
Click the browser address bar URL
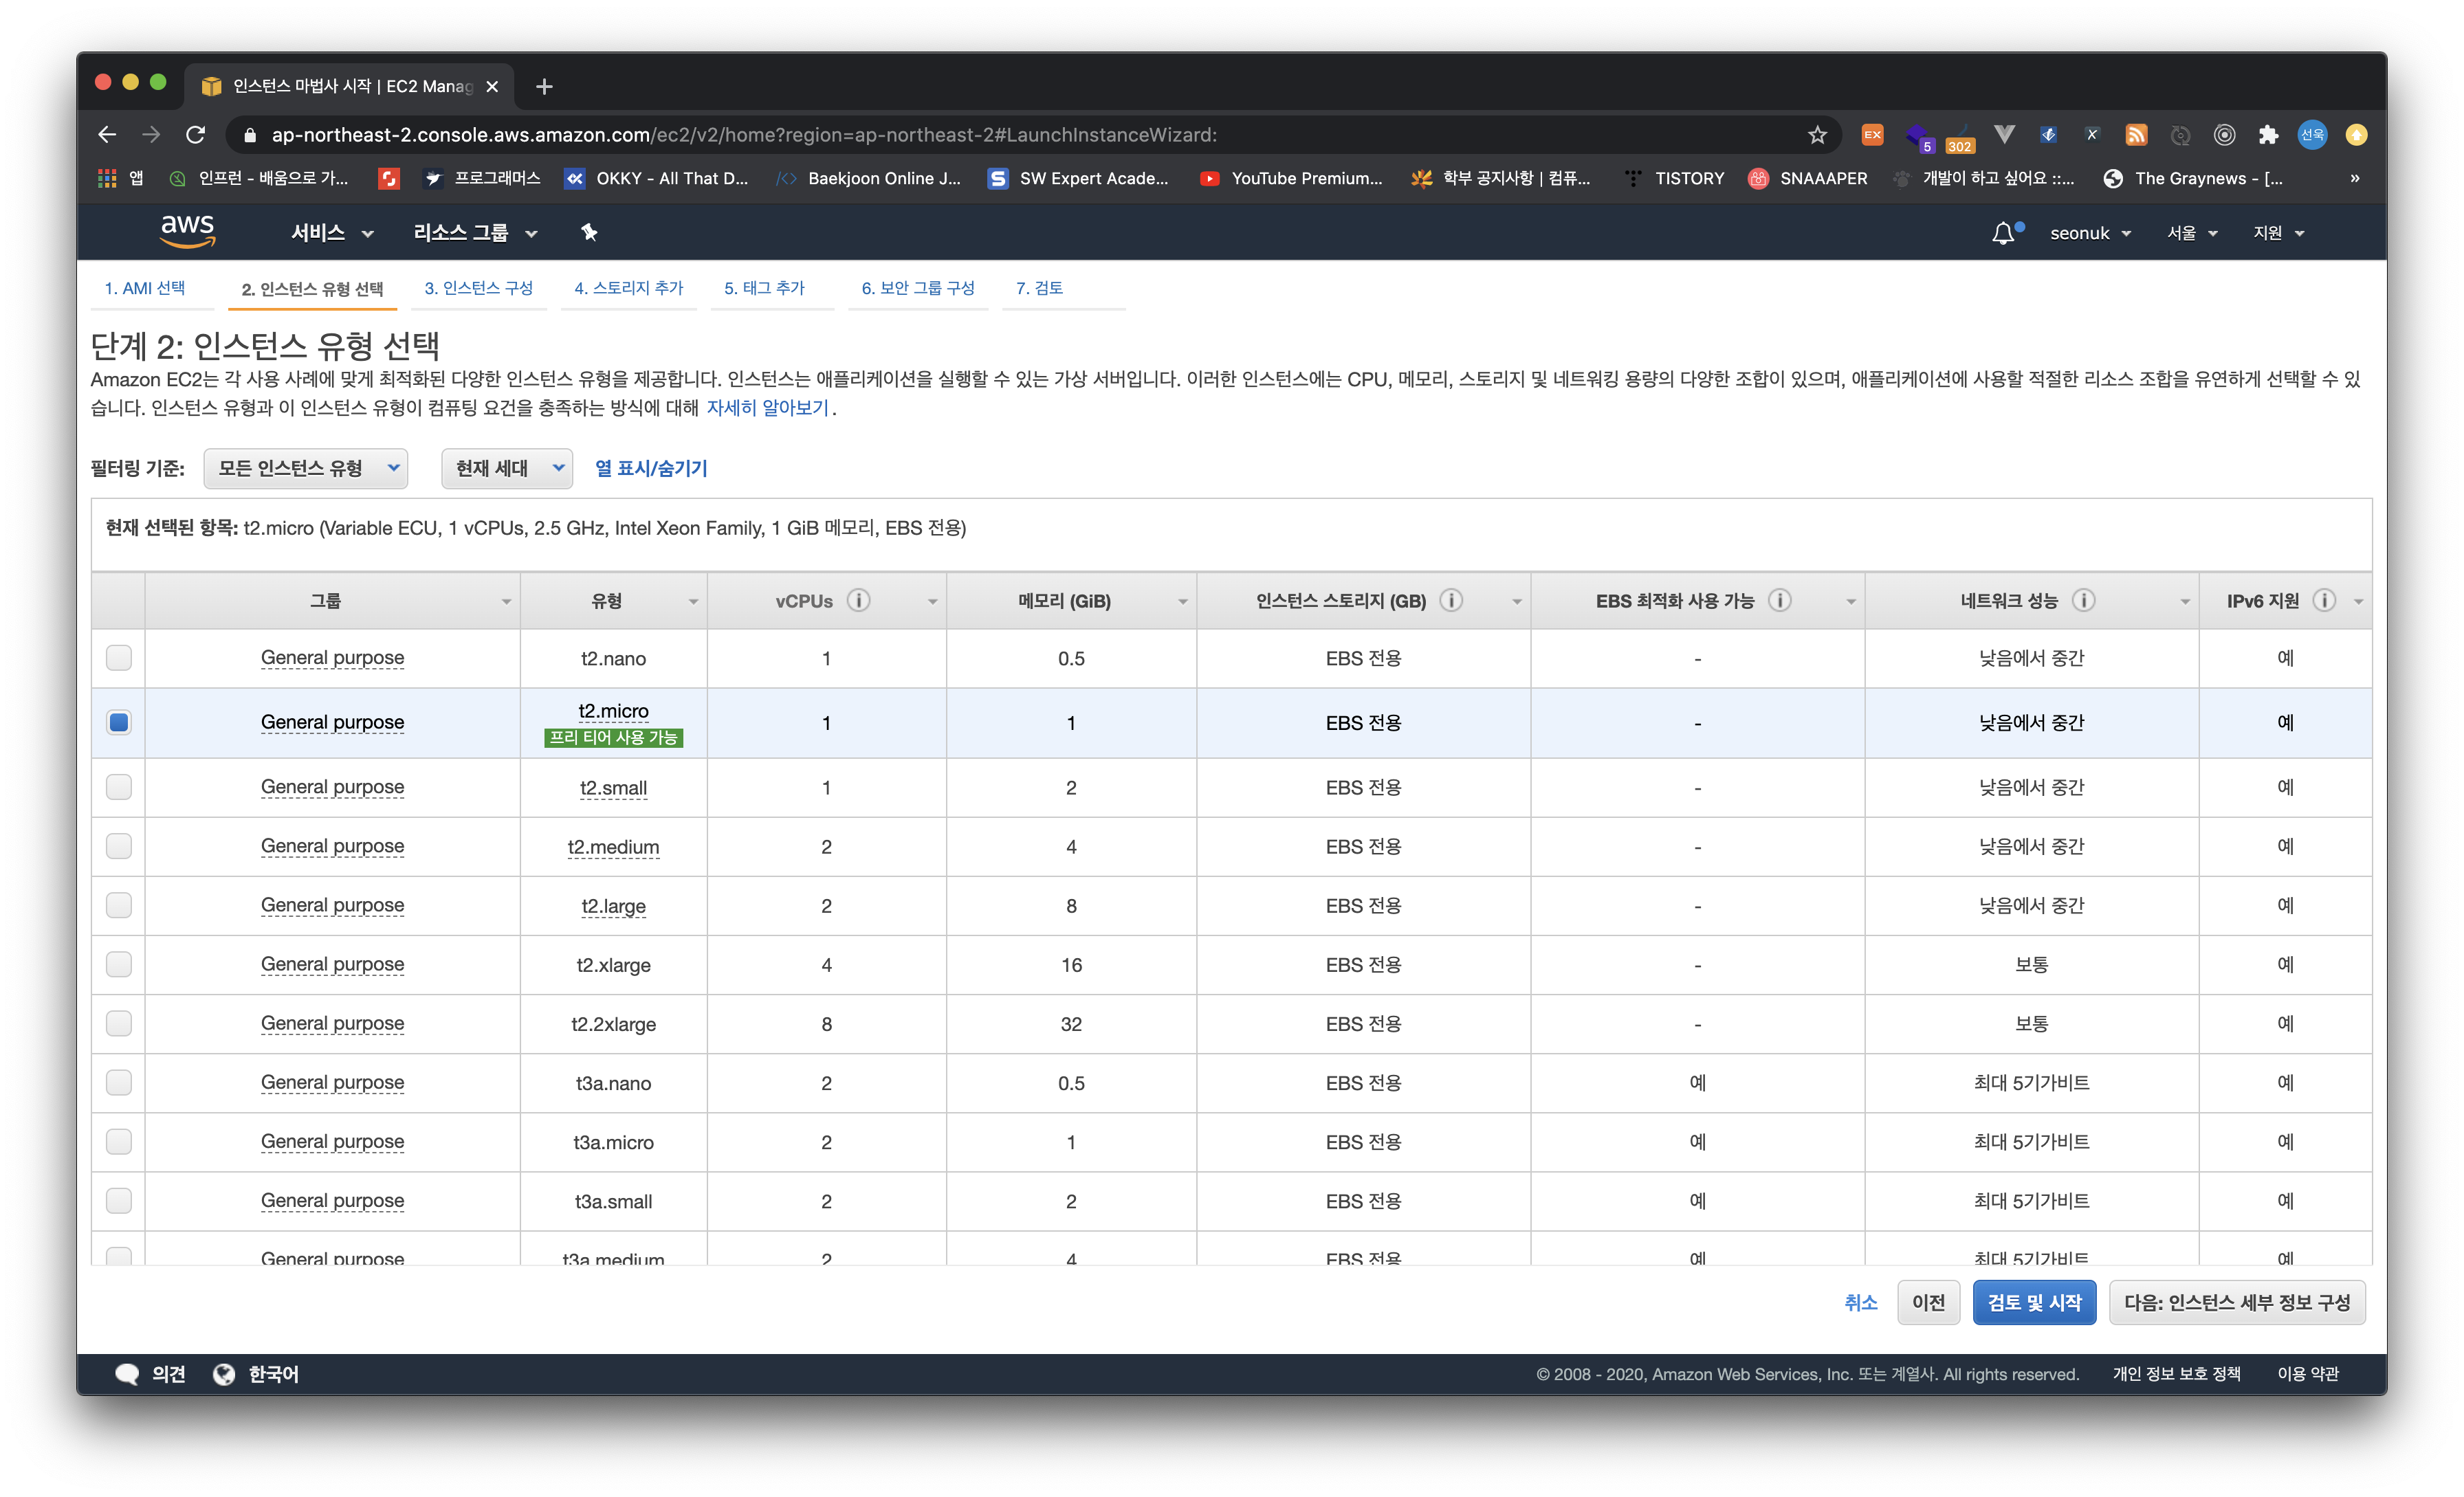coord(743,135)
